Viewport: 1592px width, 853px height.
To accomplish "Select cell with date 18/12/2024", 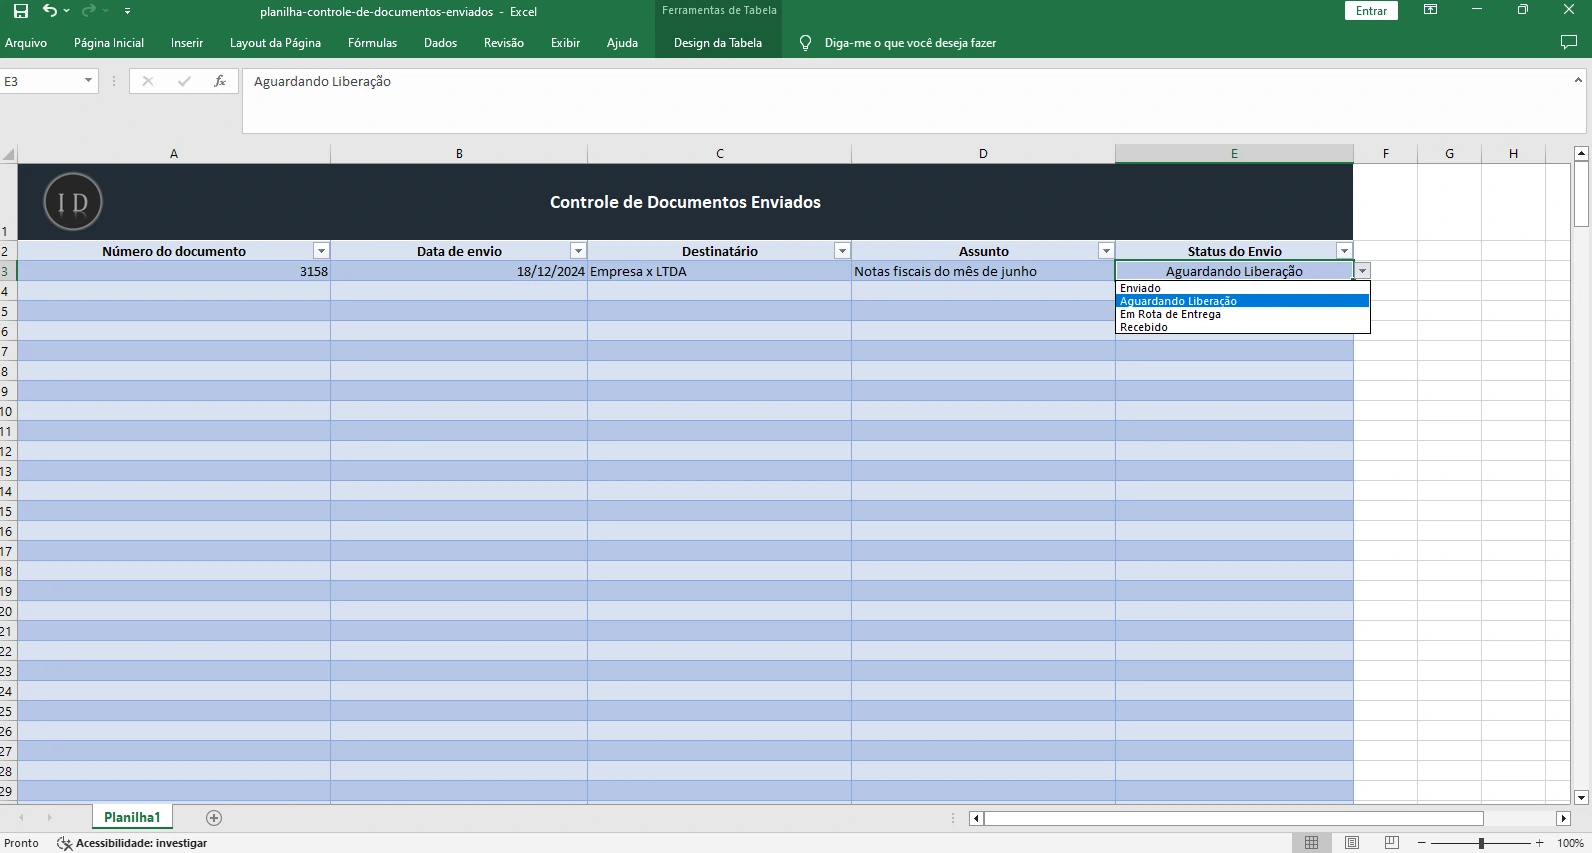I will [x=459, y=271].
